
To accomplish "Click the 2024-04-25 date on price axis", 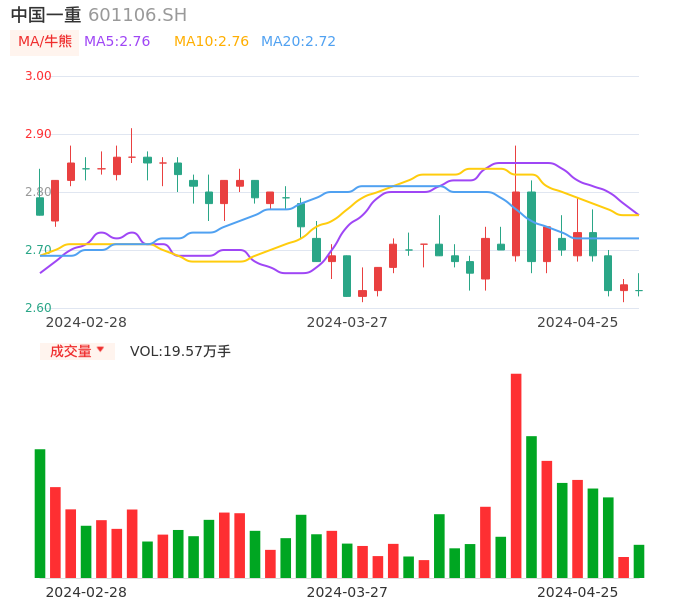I will [x=577, y=322].
